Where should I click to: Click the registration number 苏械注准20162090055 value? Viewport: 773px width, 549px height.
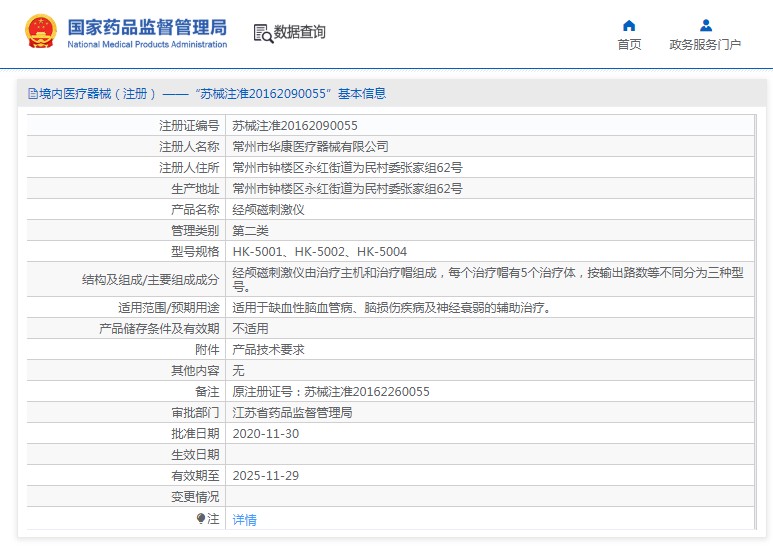295,125
